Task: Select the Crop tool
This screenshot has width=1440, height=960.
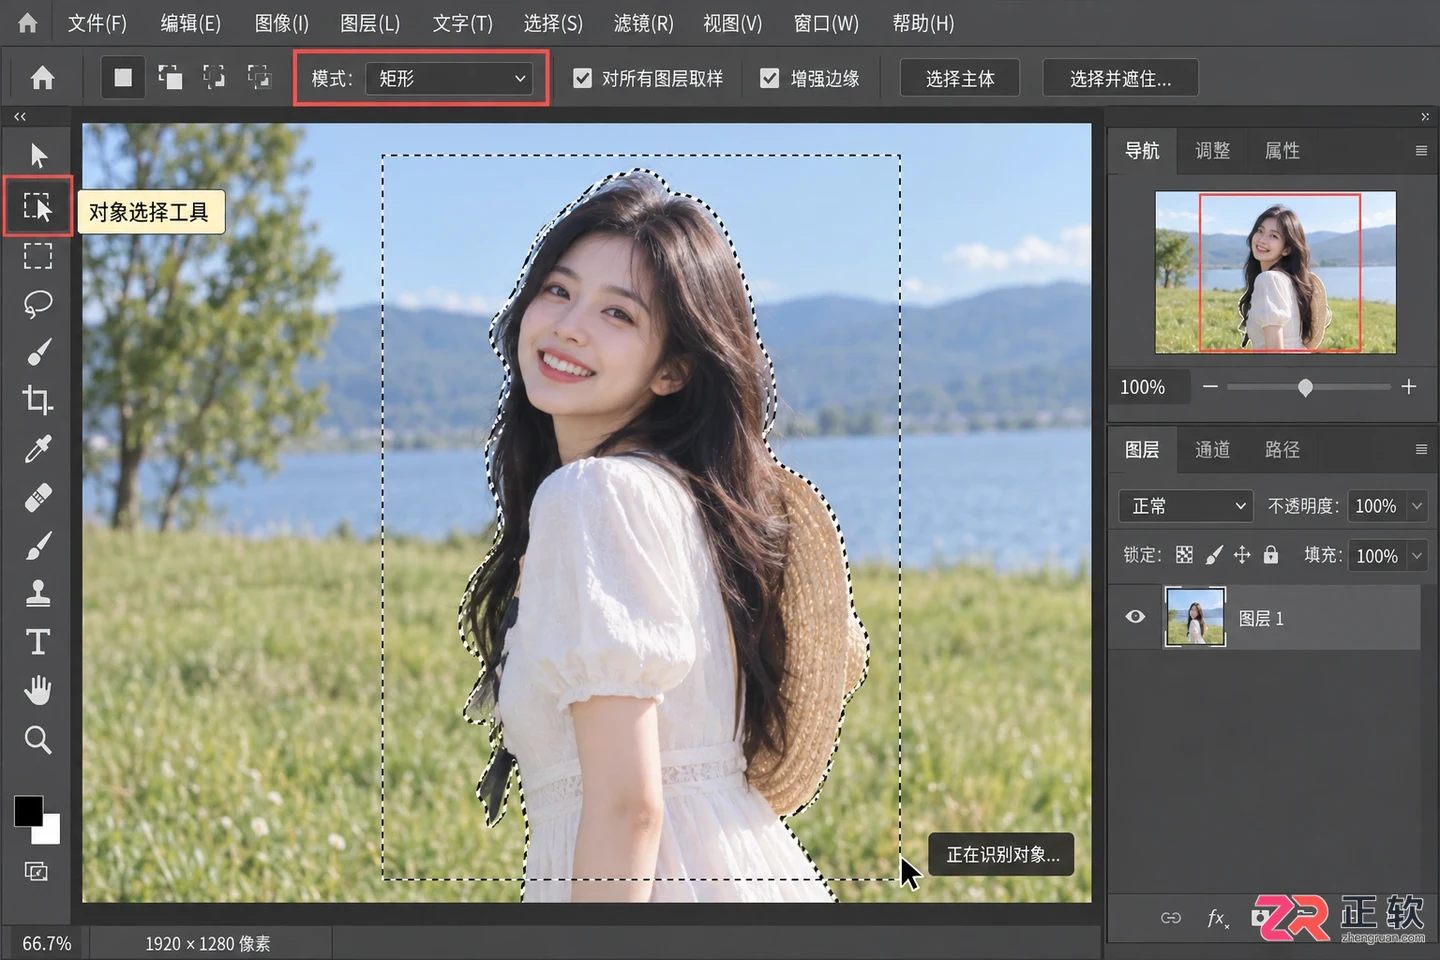Action: pyautogui.click(x=38, y=401)
